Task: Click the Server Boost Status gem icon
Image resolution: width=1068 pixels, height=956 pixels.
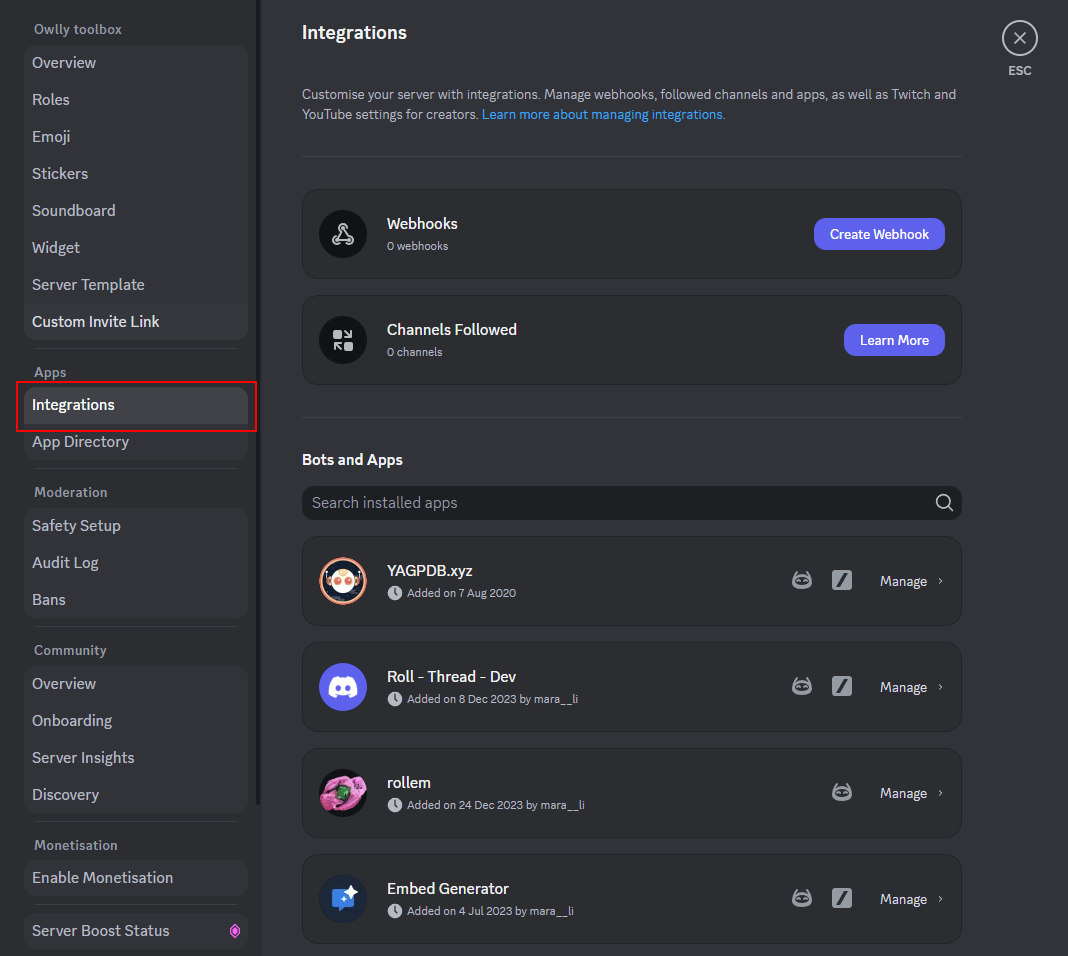Action: [x=235, y=931]
